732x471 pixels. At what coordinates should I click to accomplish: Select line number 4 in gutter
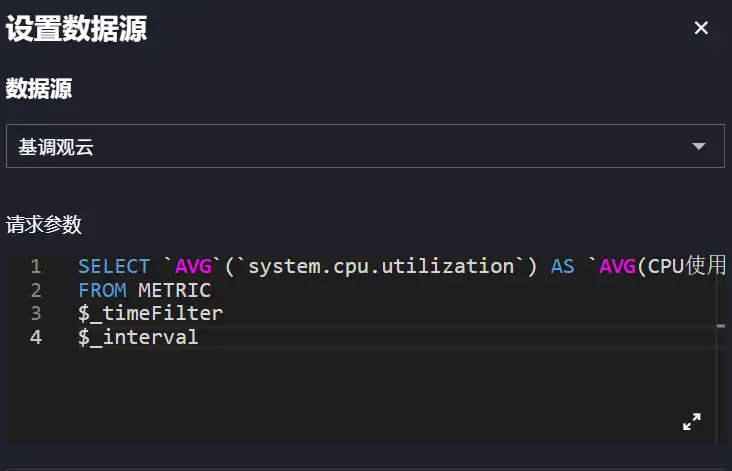[36, 338]
